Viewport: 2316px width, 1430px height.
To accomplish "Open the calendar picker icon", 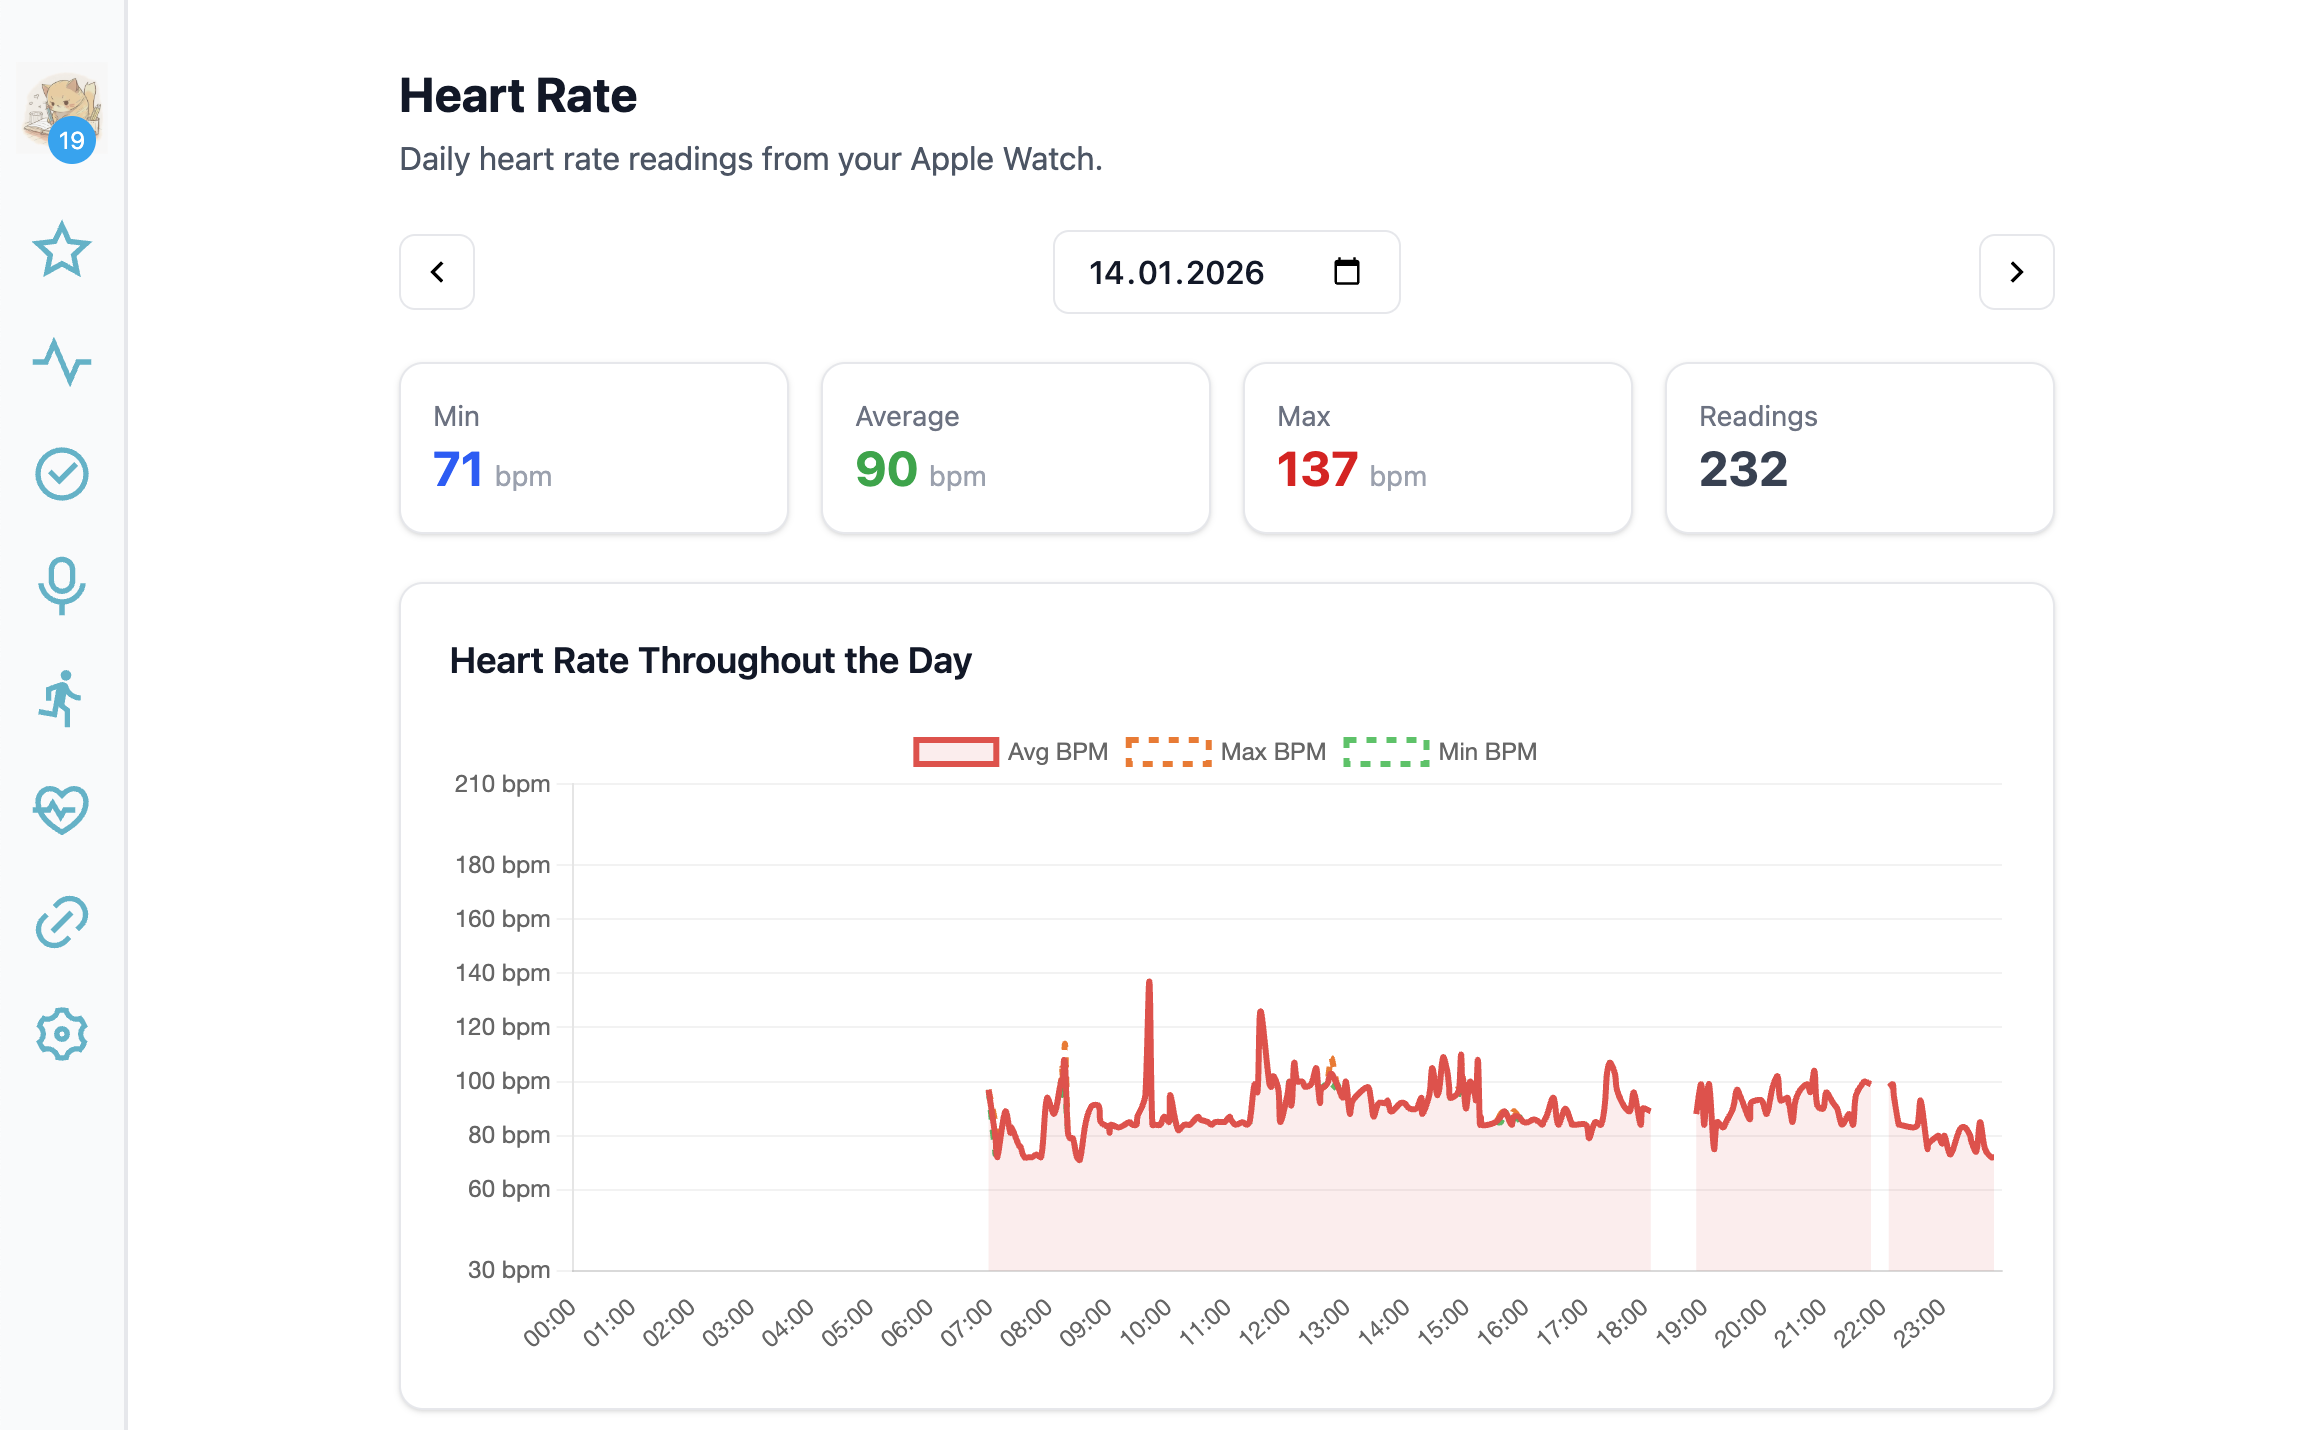I will pyautogui.click(x=1347, y=272).
